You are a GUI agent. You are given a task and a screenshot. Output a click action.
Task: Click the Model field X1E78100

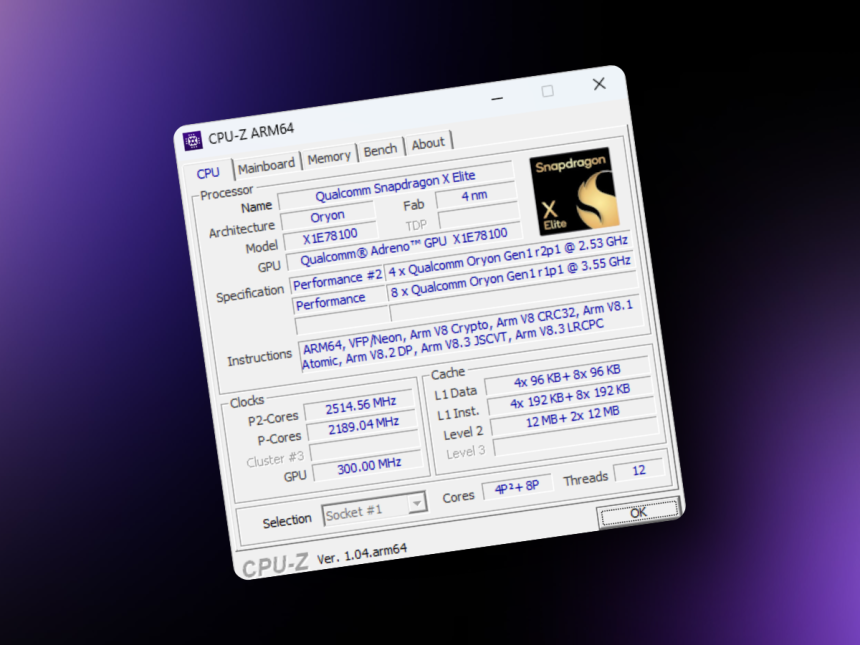[x=330, y=236]
